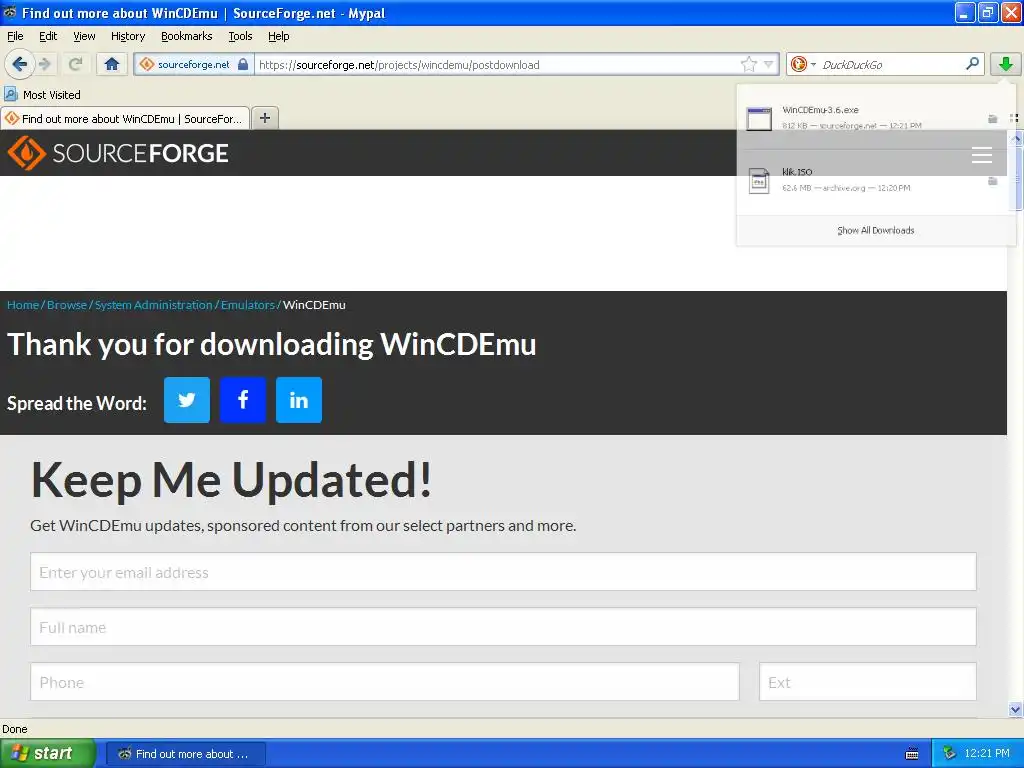Click the Mypal raccoon title bar icon
Viewport: 1024px width, 768px height.
pyautogui.click(x=10, y=12)
